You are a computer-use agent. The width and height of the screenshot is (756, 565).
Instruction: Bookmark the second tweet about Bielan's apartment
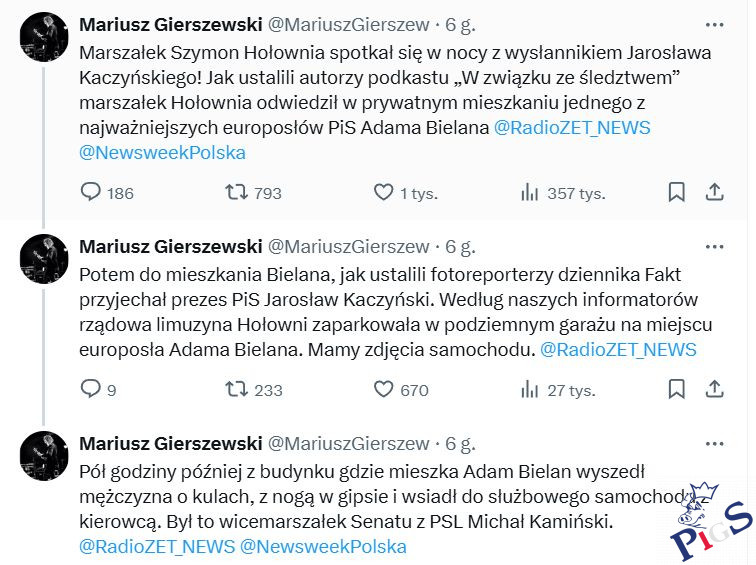pos(677,389)
